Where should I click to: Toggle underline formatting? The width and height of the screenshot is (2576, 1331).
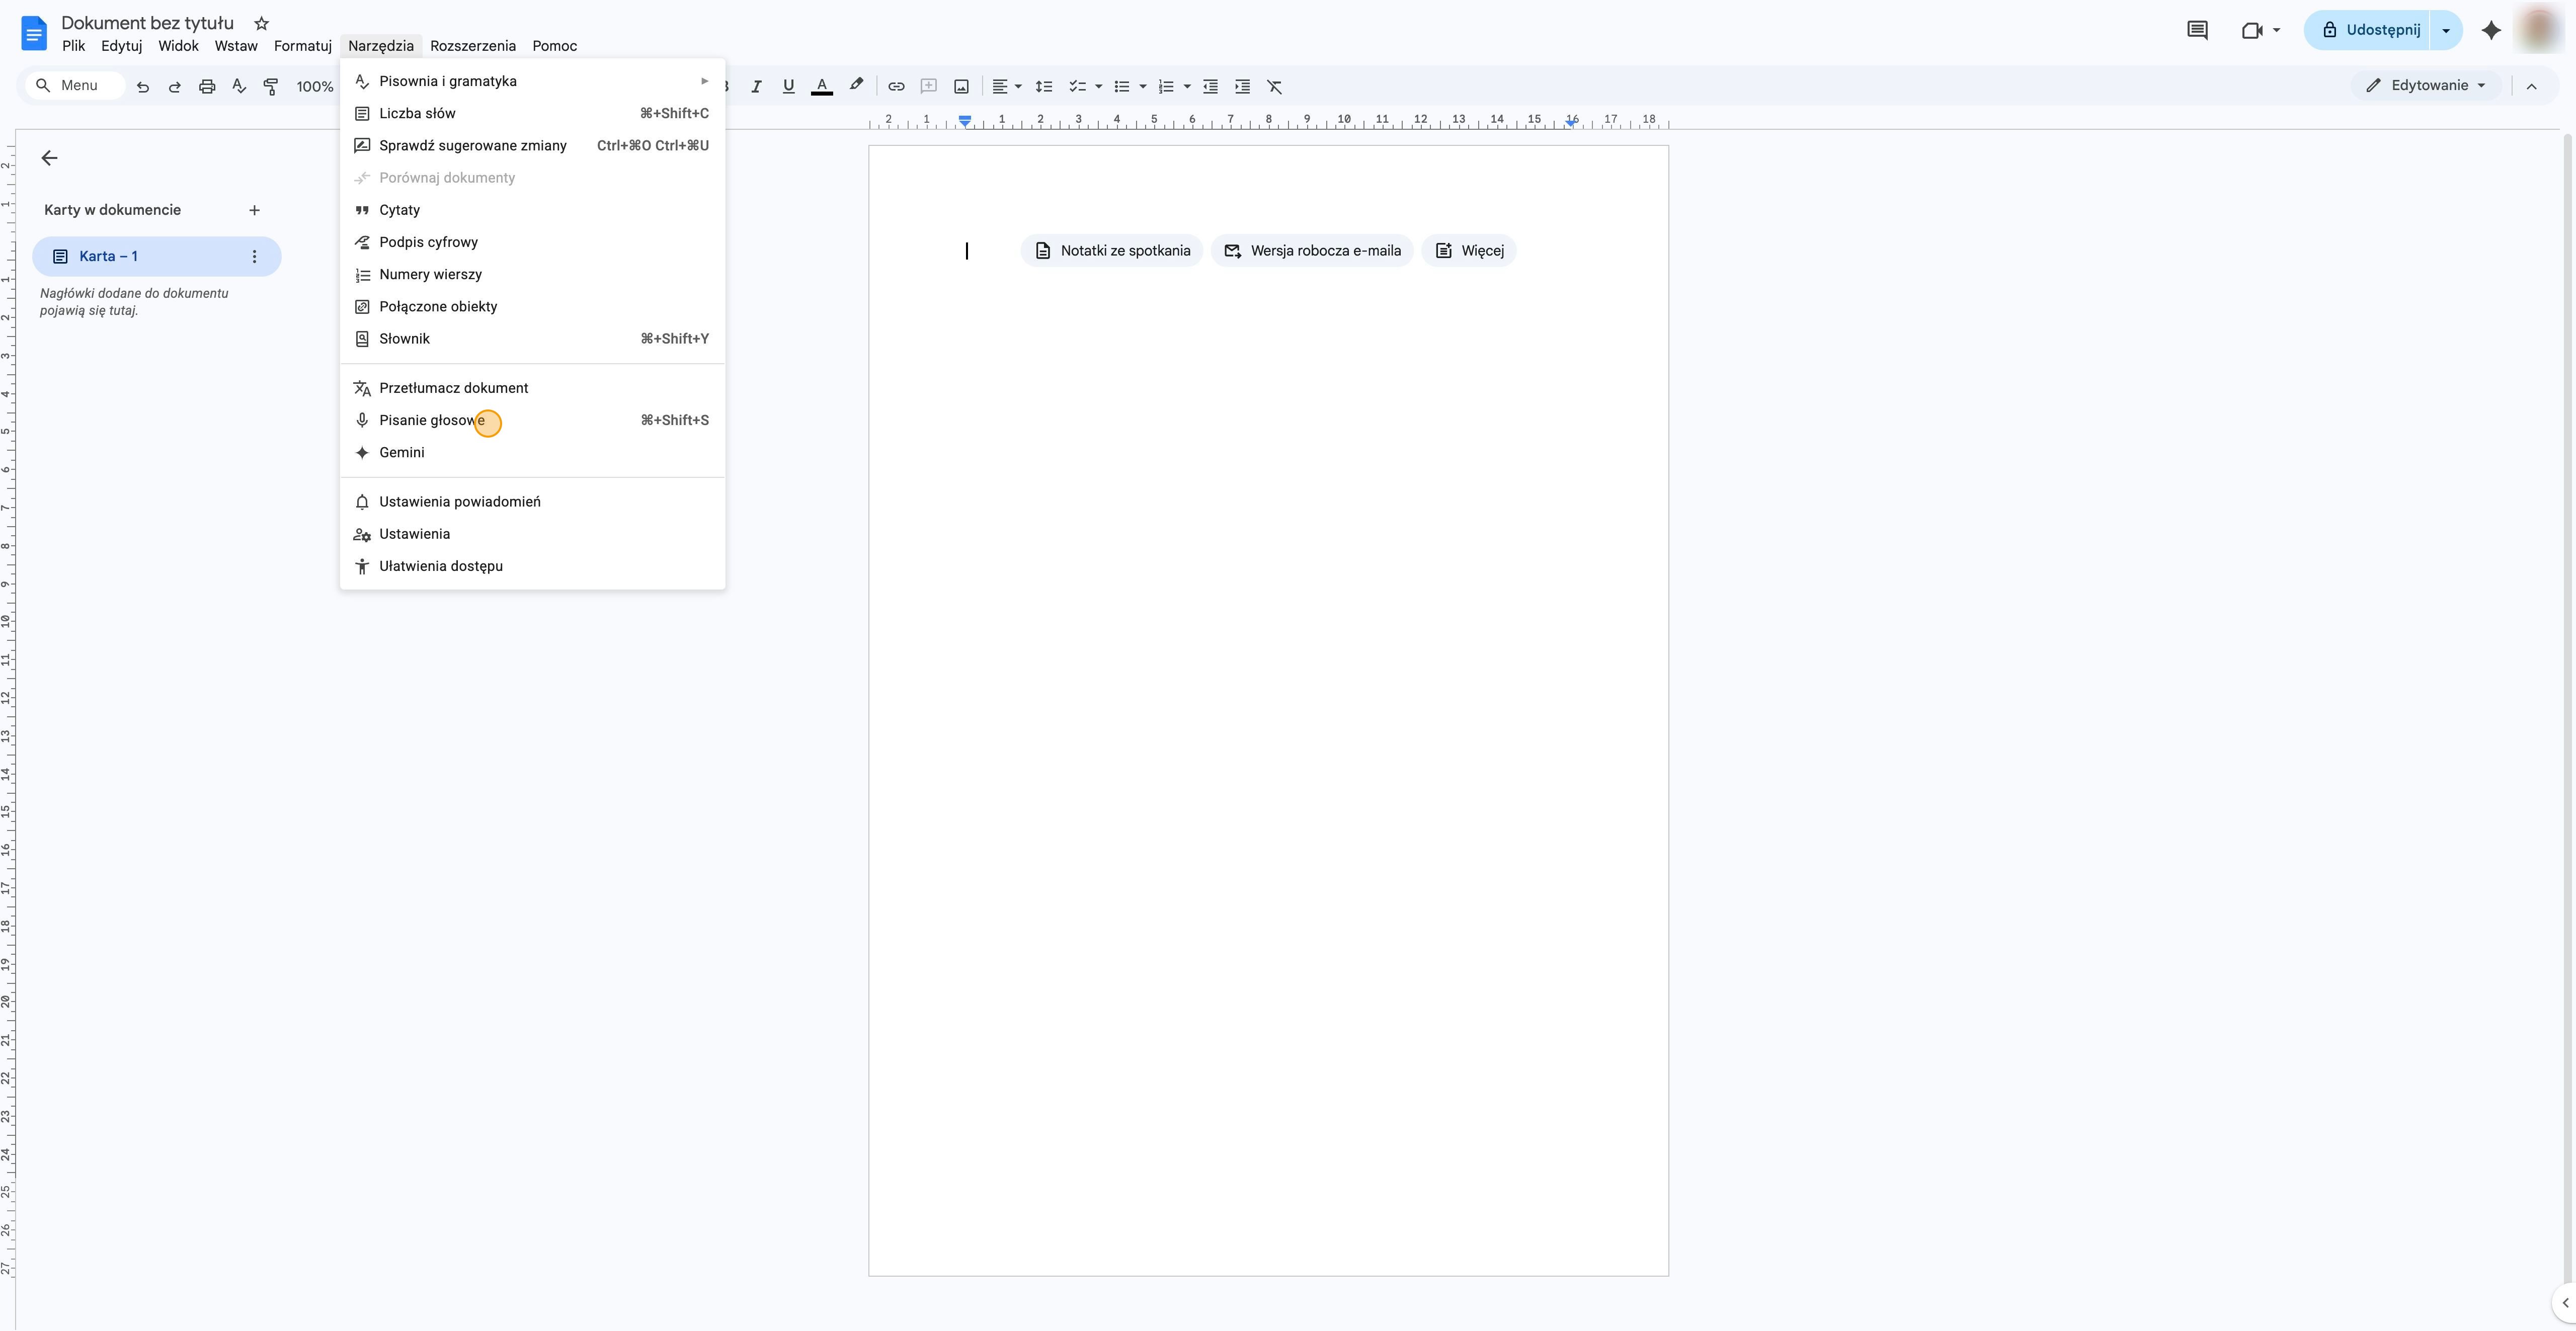pyautogui.click(x=789, y=87)
